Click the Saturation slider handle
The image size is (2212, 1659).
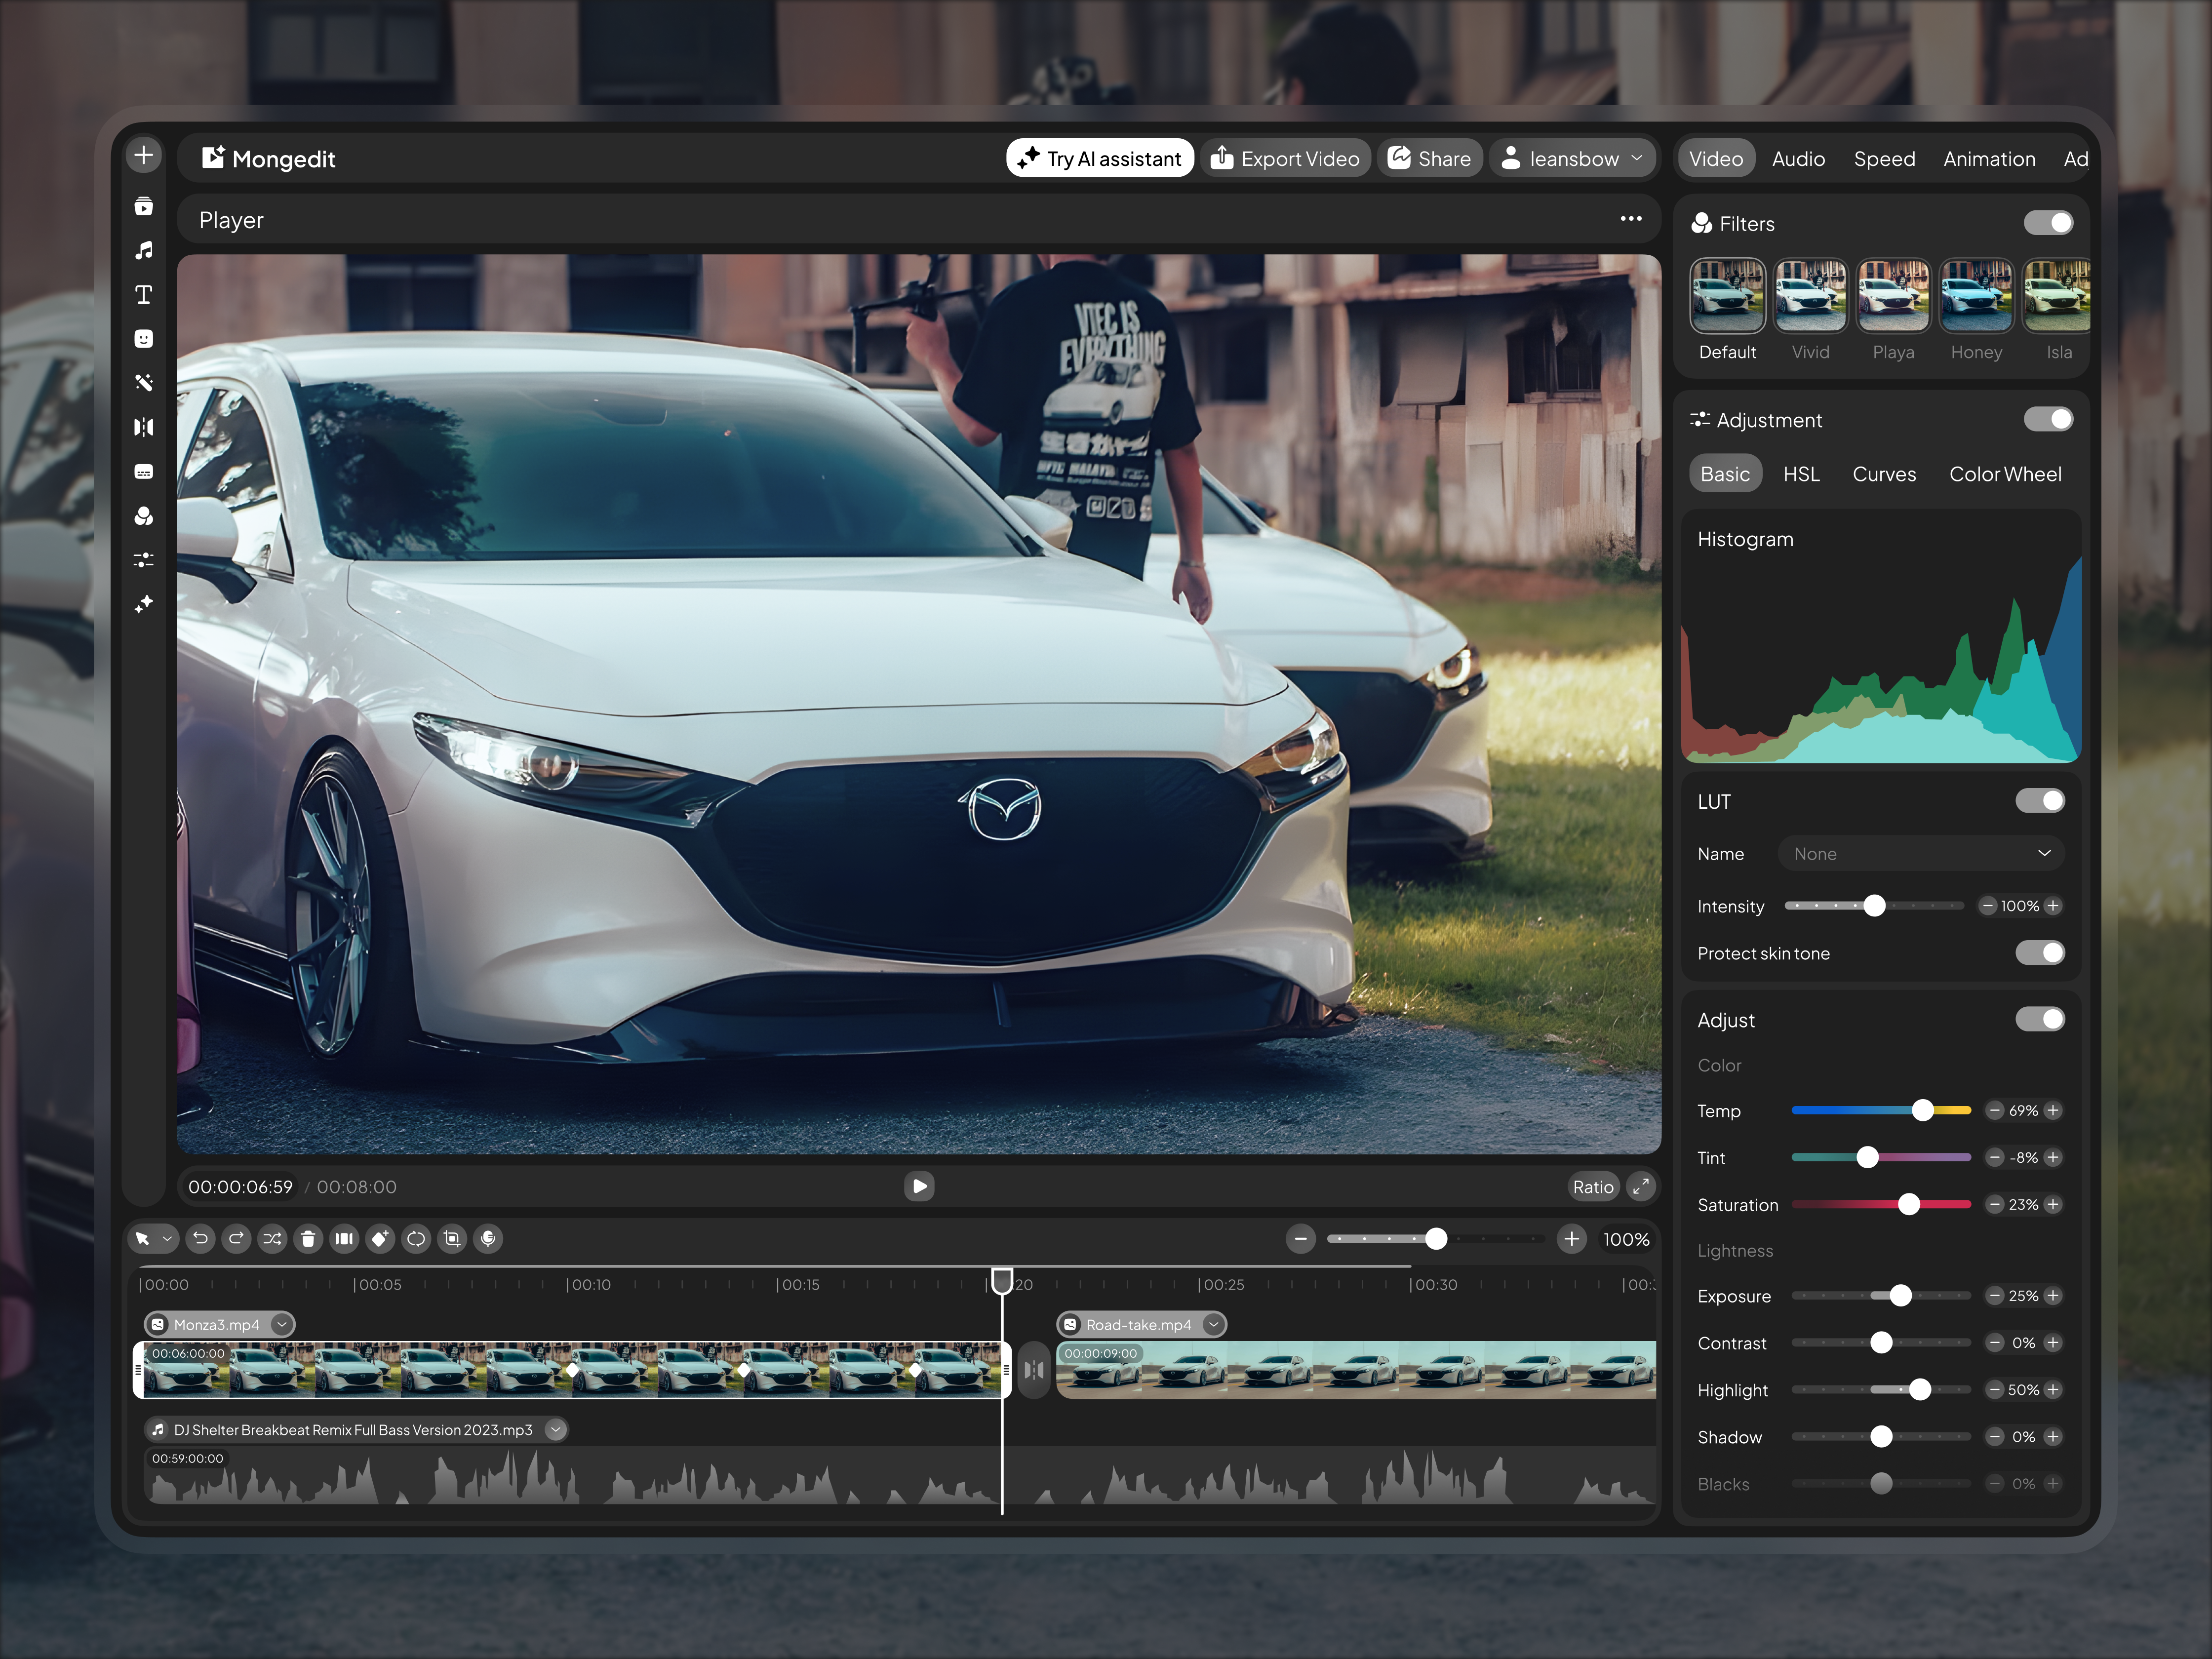[x=1909, y=1204]
